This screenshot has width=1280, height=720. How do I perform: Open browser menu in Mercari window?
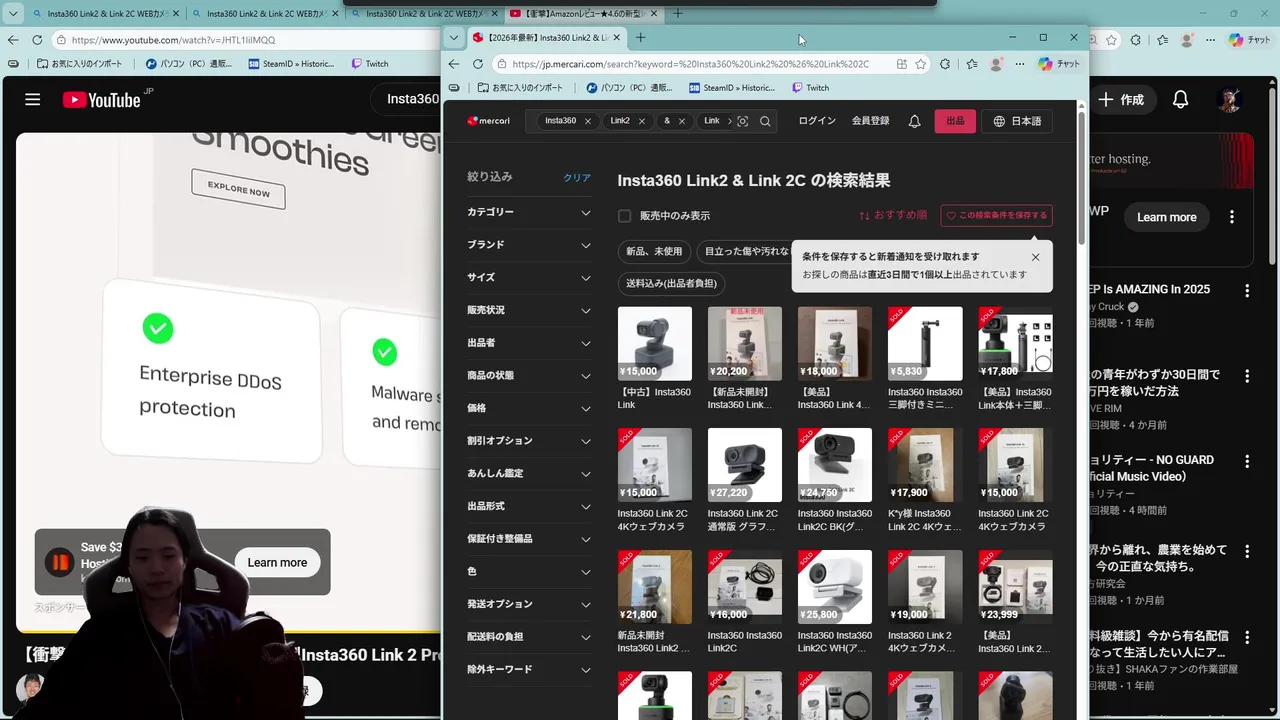[1020, 64]
